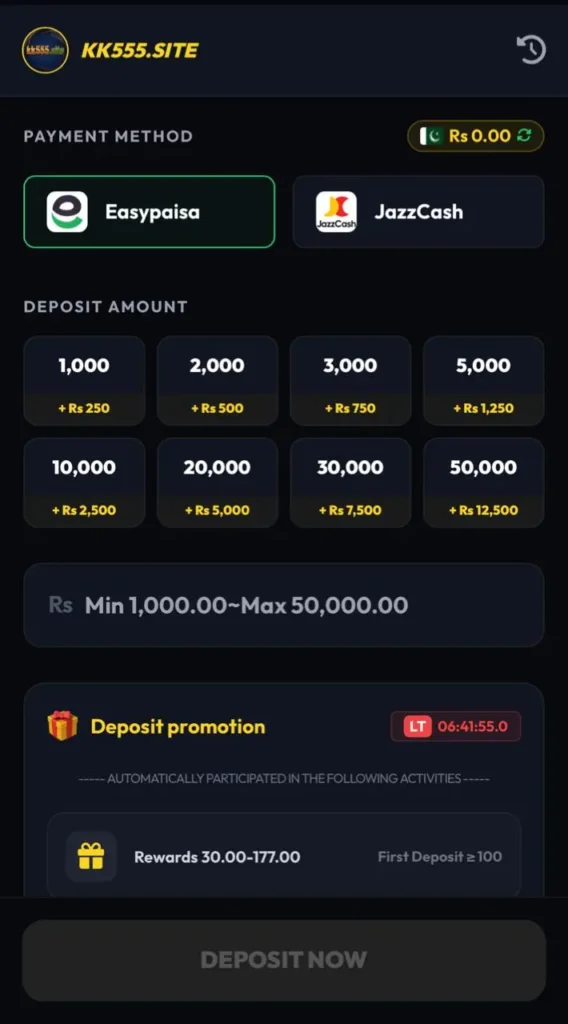Pick the 20,000 deposit option
The height and width of the screenshot is (1024, 568).
click(217, 483)
